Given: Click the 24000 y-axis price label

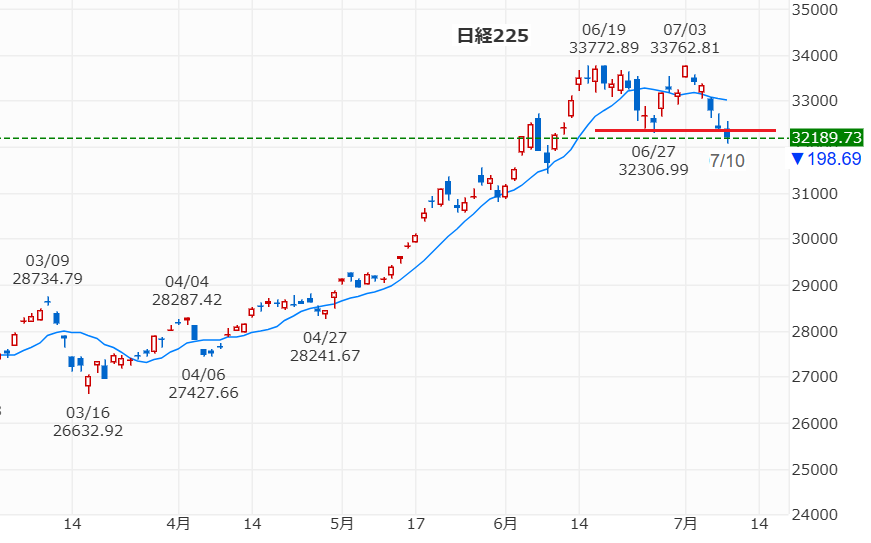Looking at the screenshot, I should [x=814, y=515].
